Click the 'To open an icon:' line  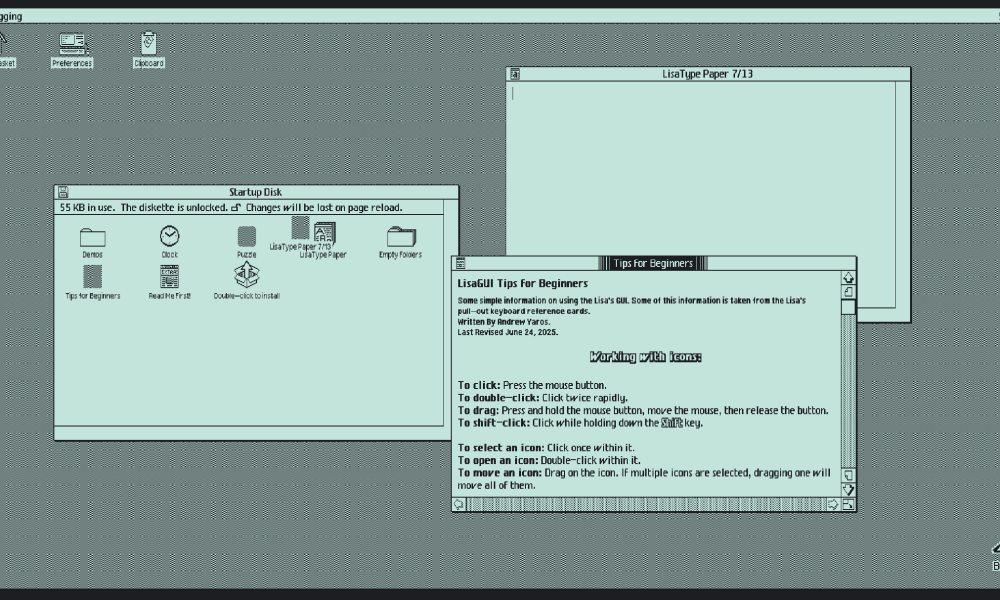(549, 460)
